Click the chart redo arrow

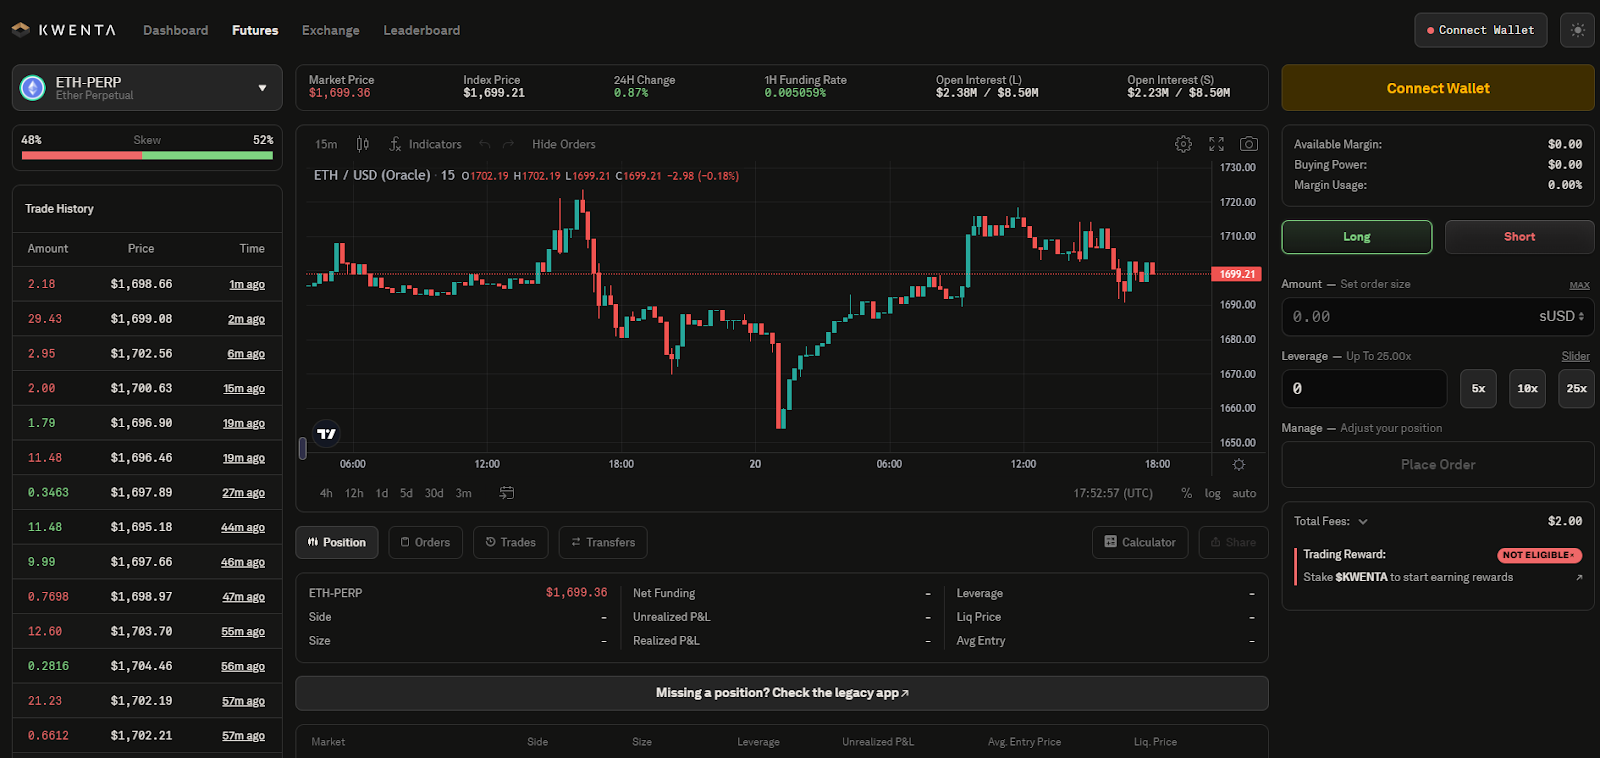pyautogui.click(x=508, y=144)
